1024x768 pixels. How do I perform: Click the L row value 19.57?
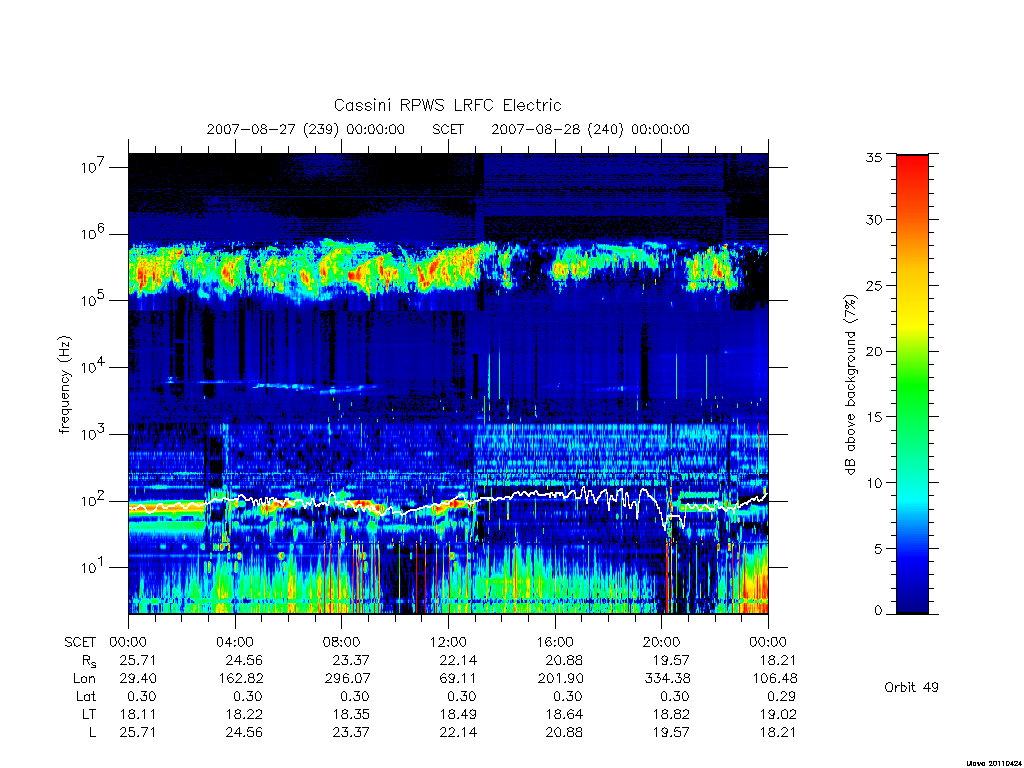click(x=671, y=732)
